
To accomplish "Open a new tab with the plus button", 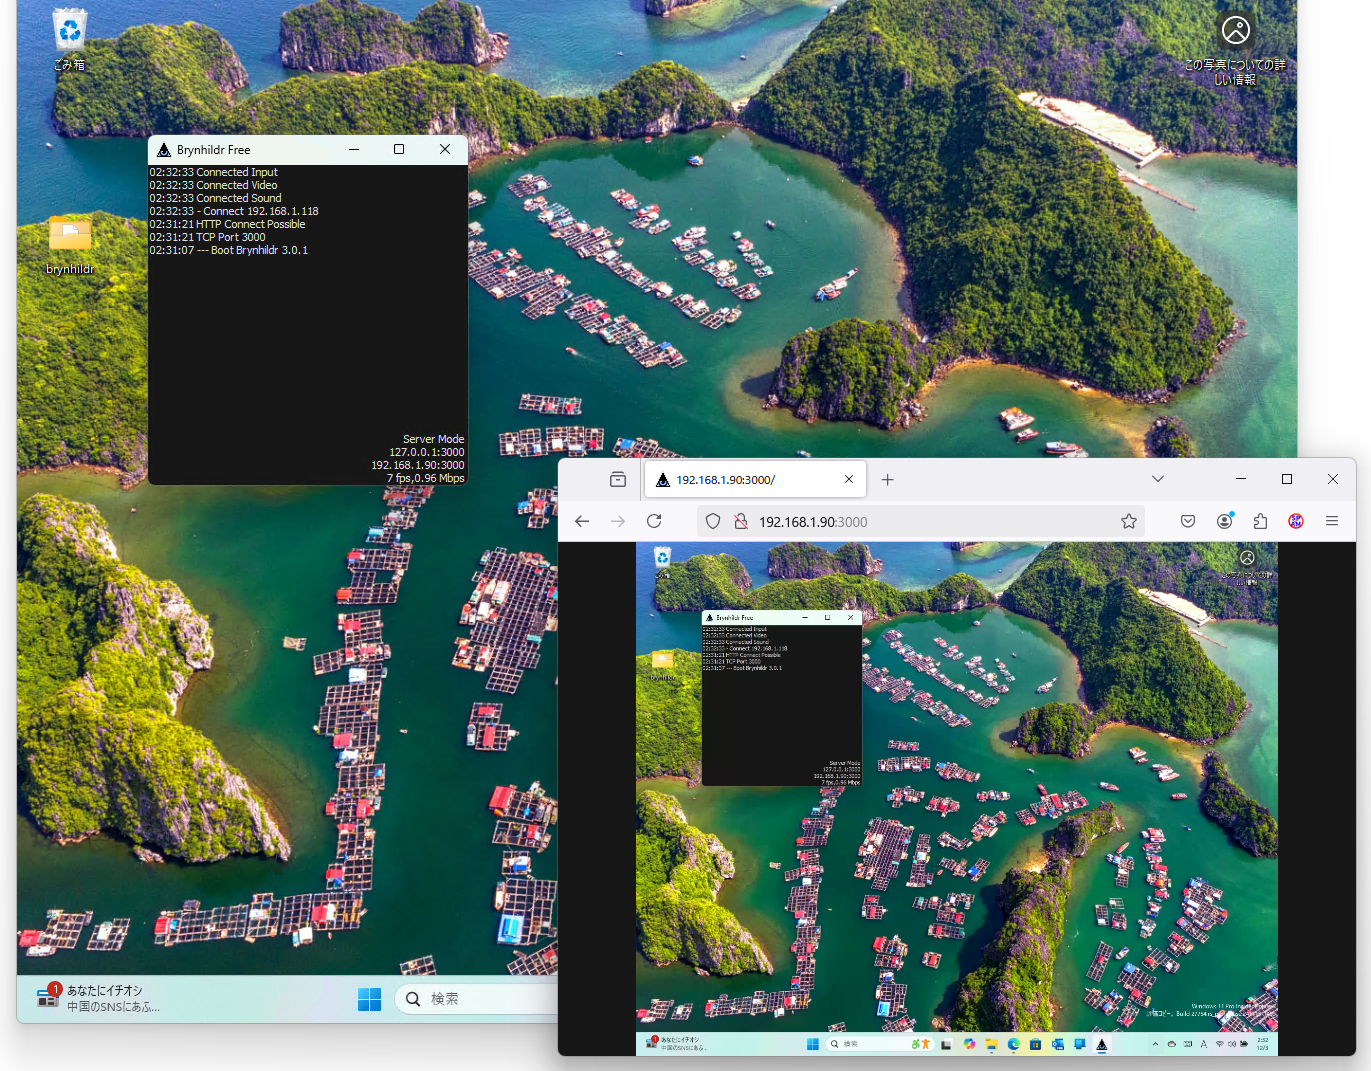I will coord(887,479).
